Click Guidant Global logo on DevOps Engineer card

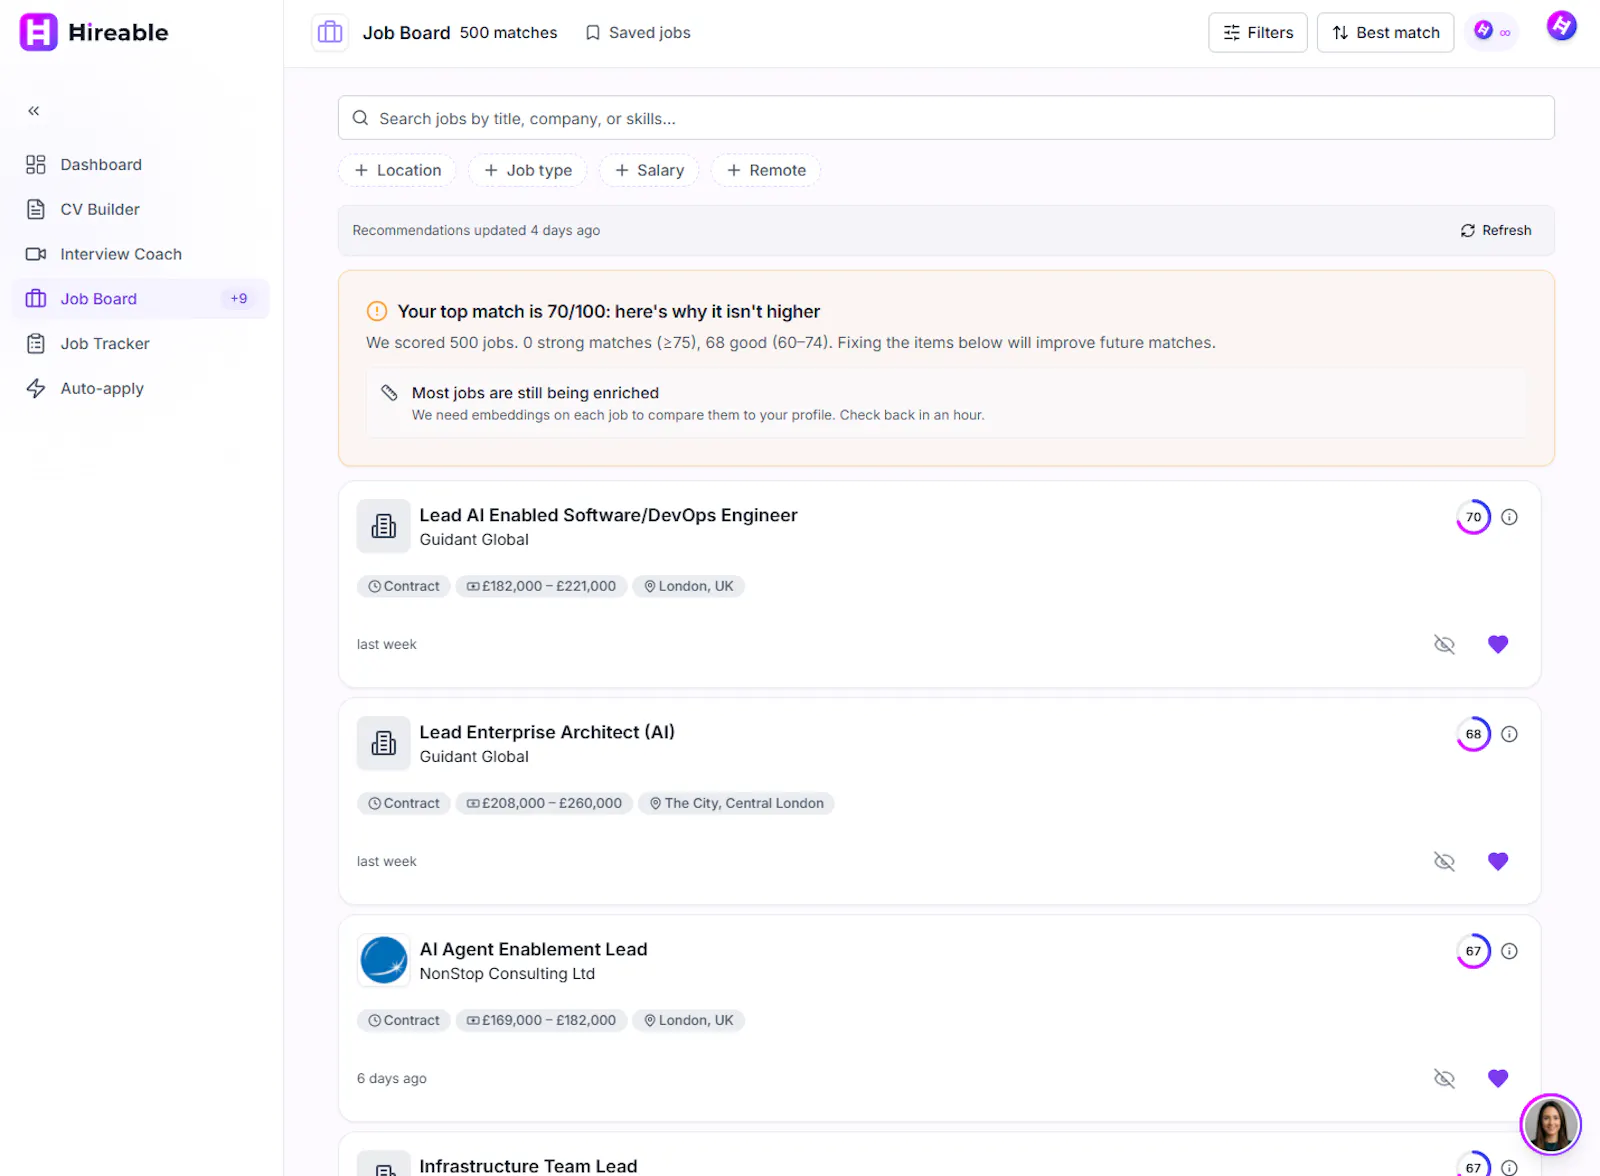[384, 526]
